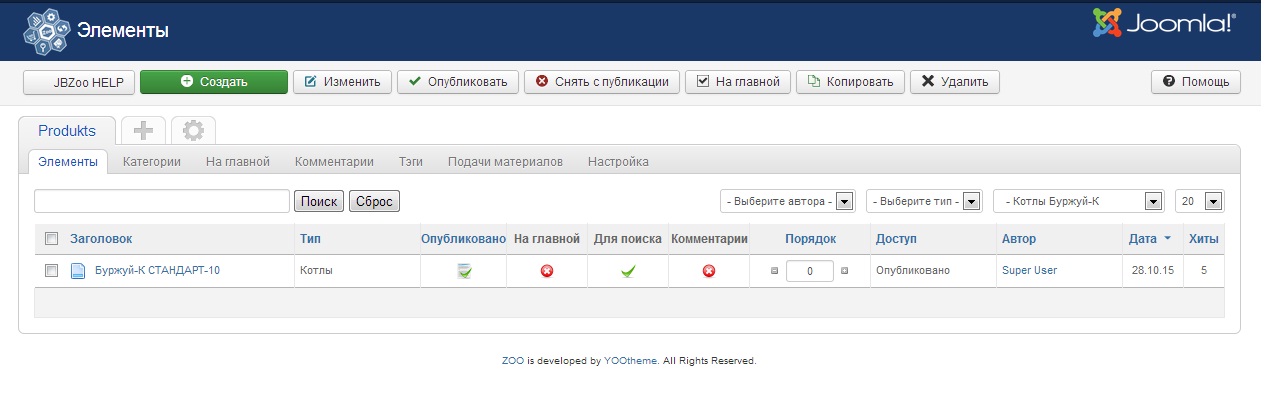
Task: Check the select-all checkbox in table header
Action: point(52,239)
